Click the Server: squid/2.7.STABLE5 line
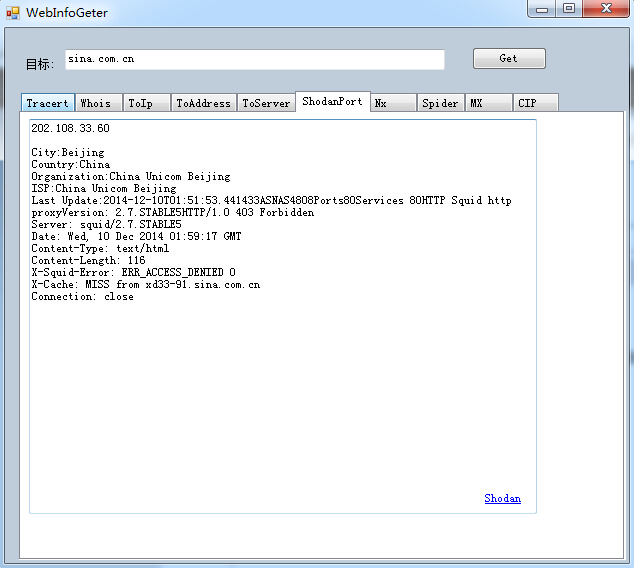The width and height of the screenshot is (634, 568). (106, 224)
